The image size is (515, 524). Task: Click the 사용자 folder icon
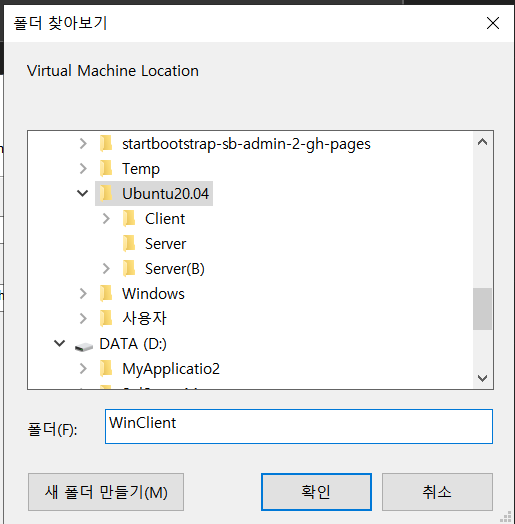click(106, 318)
